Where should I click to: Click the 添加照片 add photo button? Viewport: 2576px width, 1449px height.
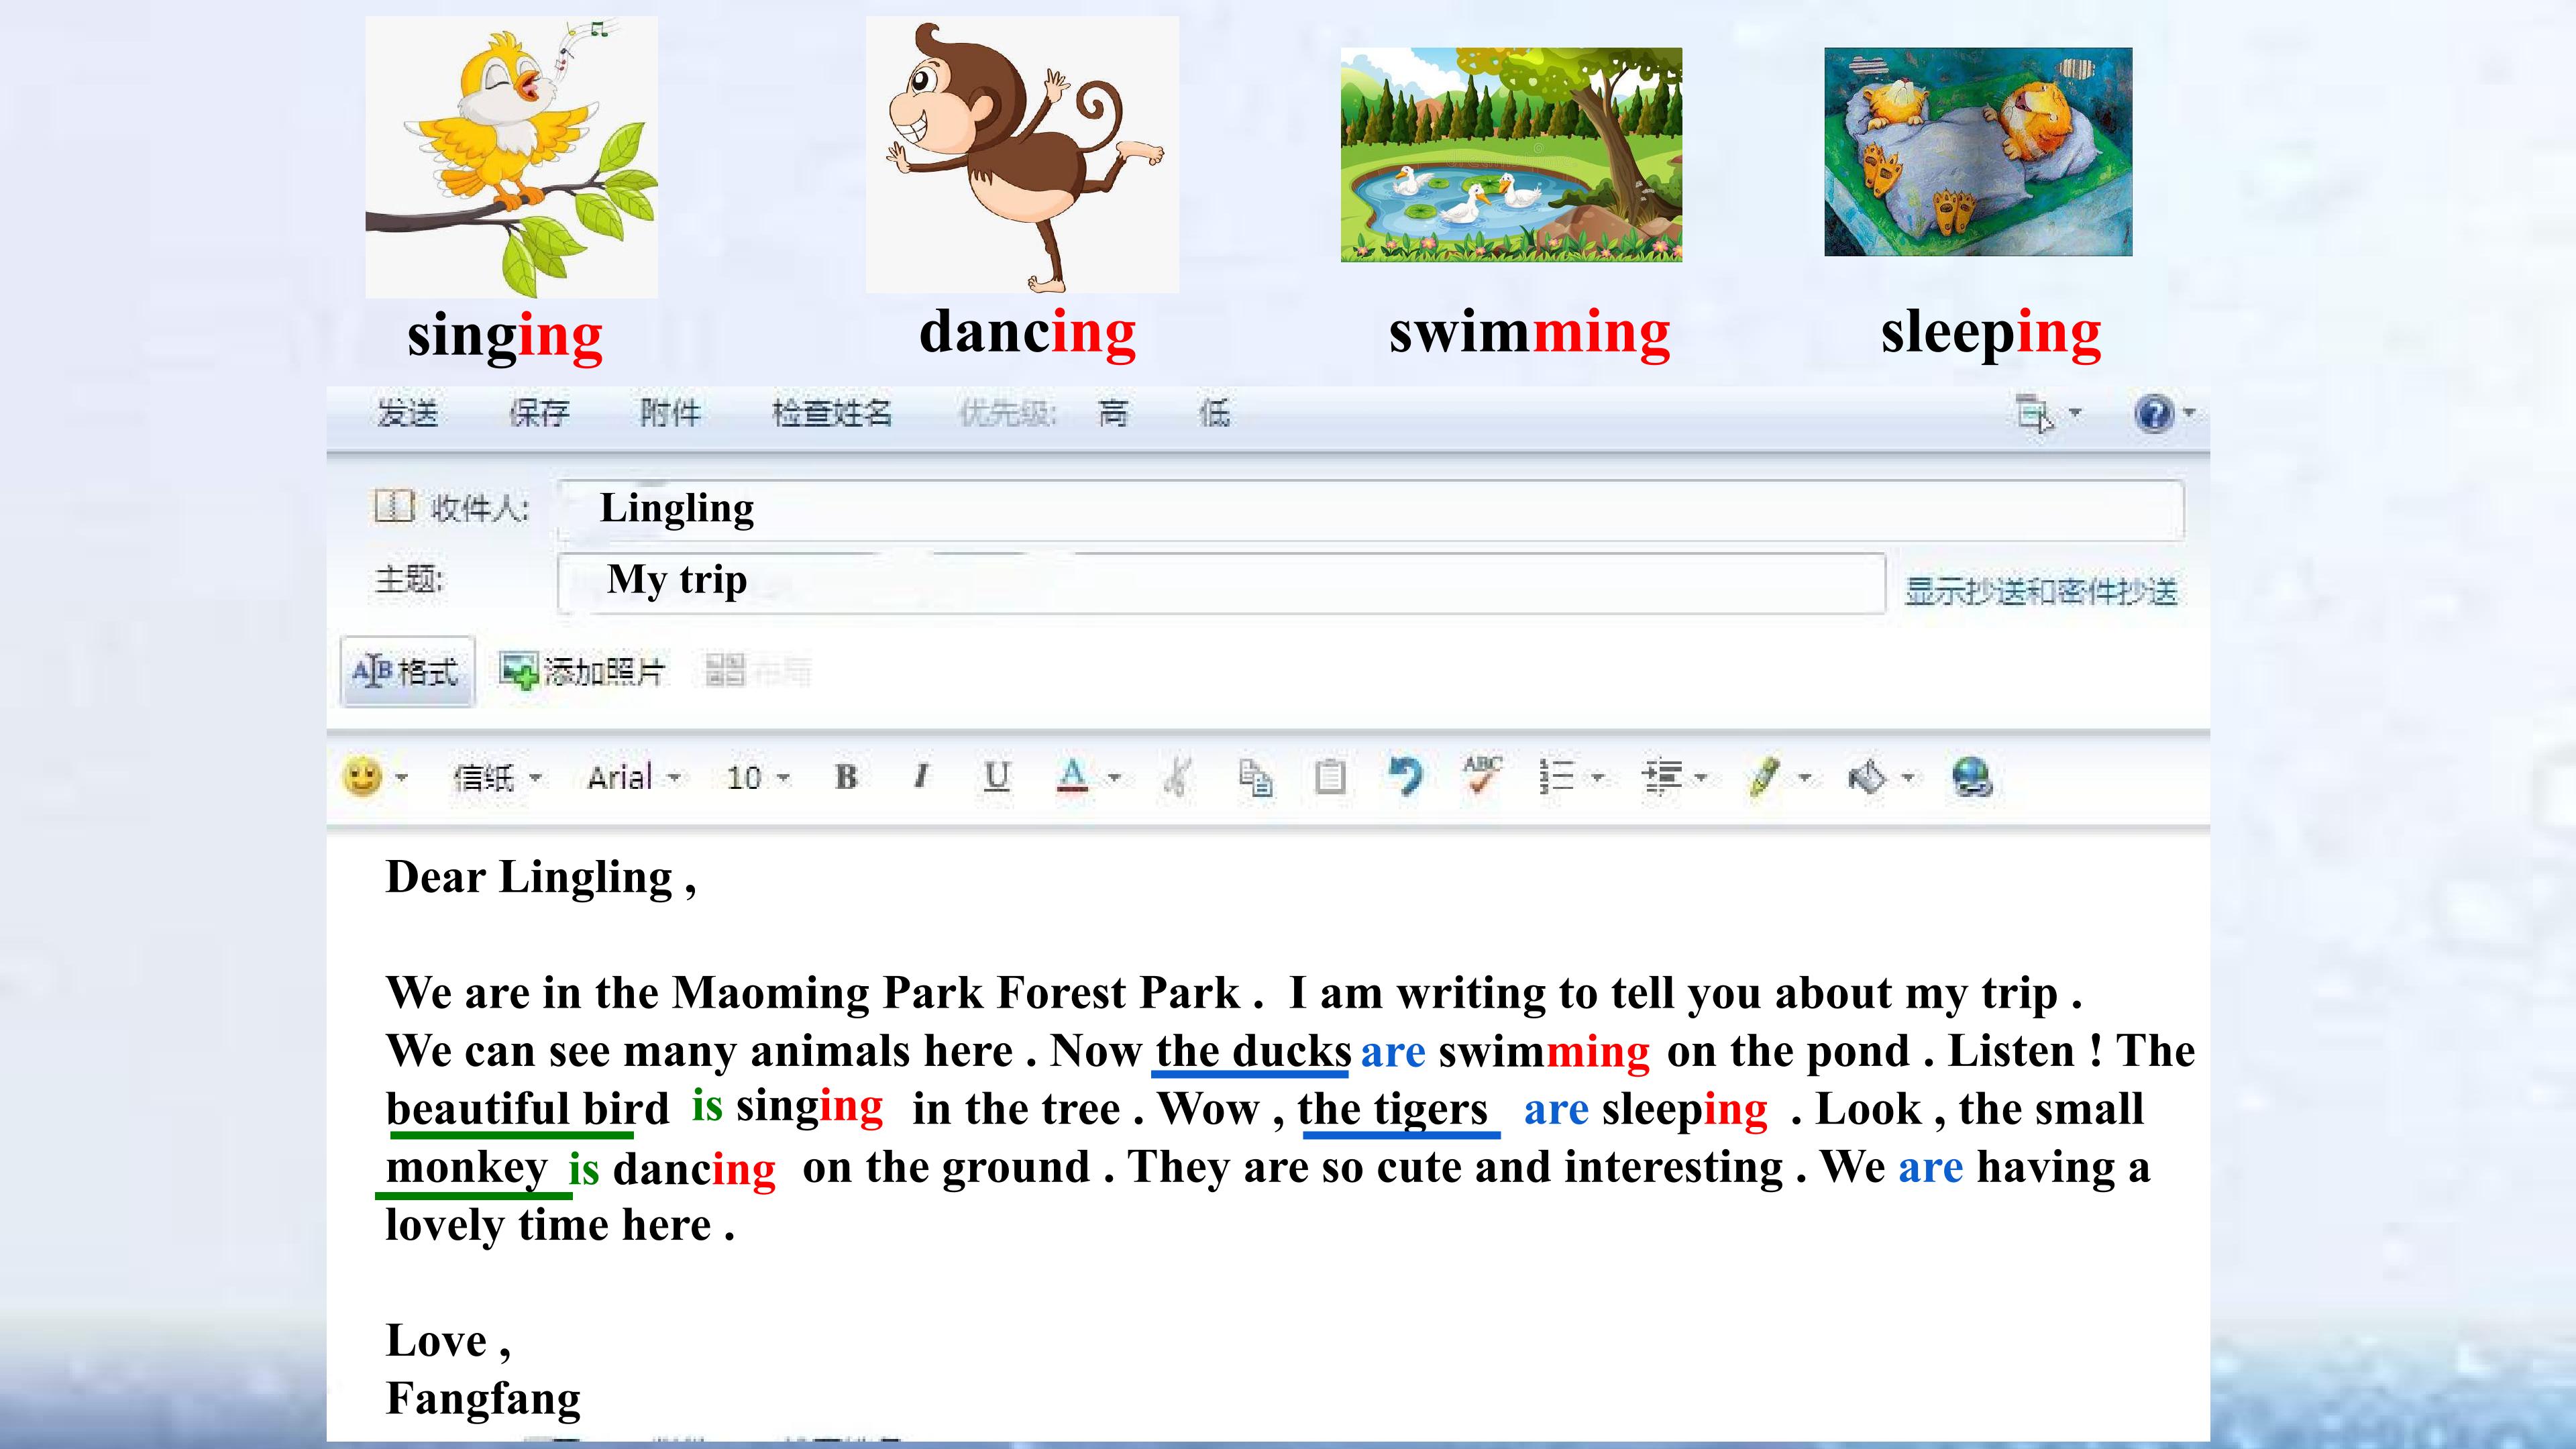tap(583, 671)
